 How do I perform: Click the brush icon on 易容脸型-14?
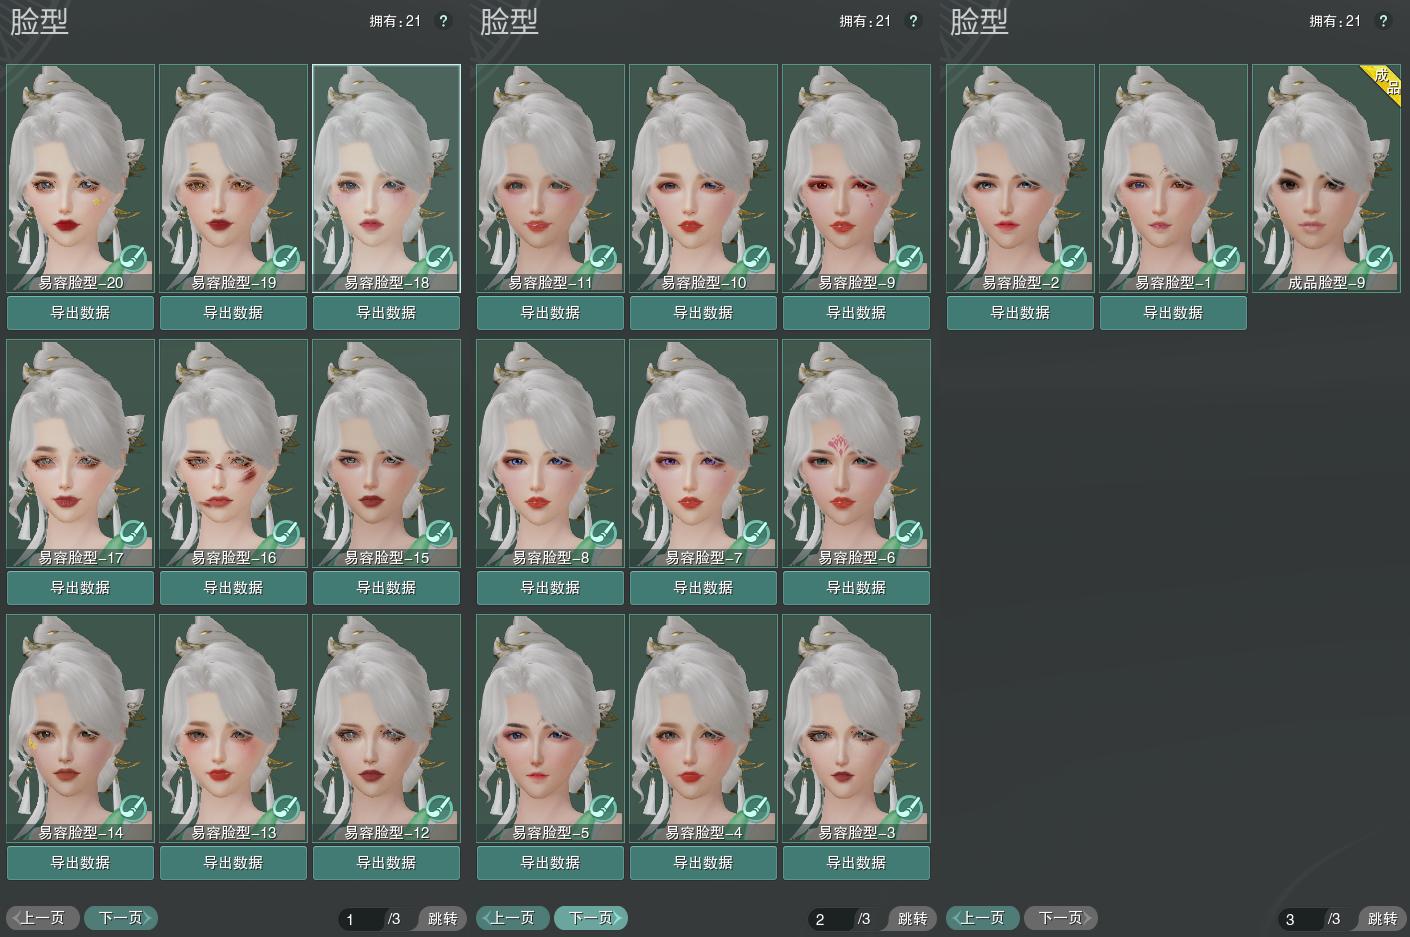tap(133, 809)
